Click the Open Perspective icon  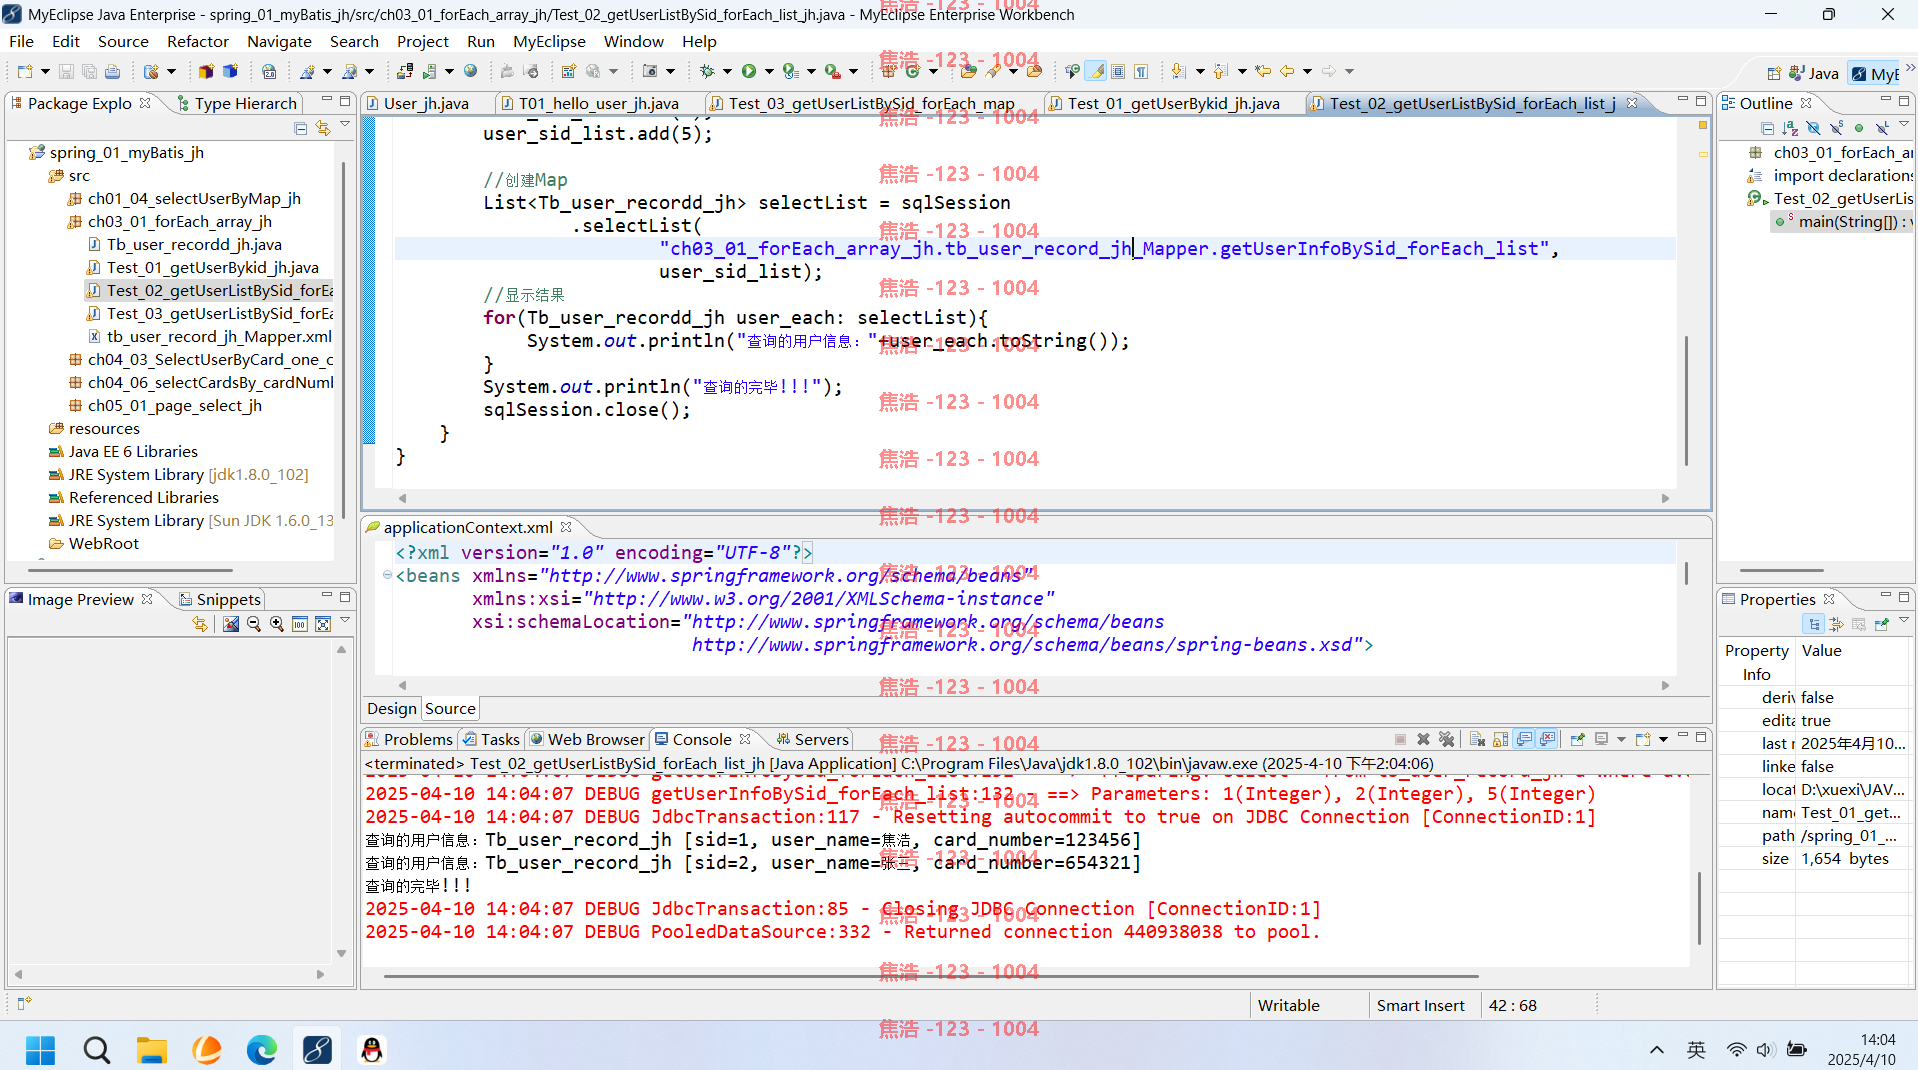1773,73
